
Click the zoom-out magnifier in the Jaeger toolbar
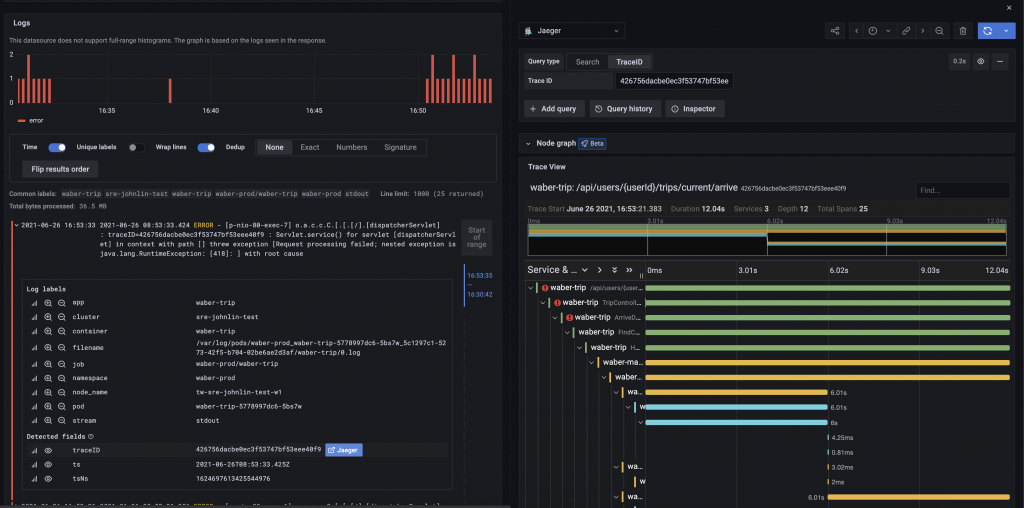point(939,31)
